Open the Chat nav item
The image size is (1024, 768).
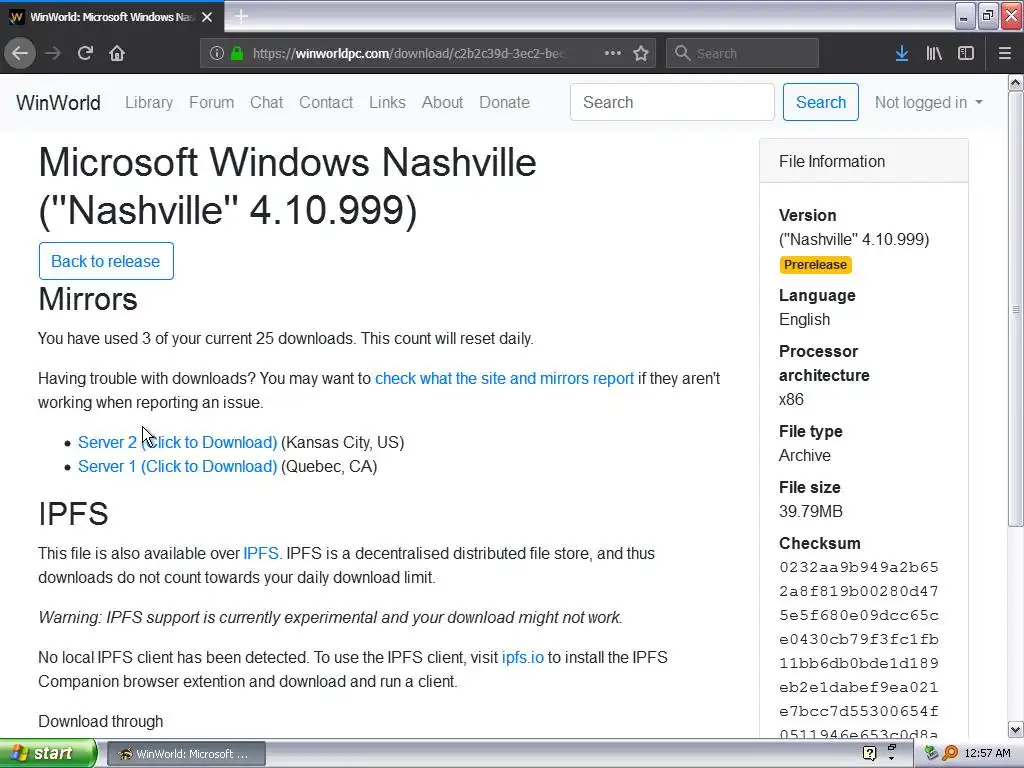(266, 103)
